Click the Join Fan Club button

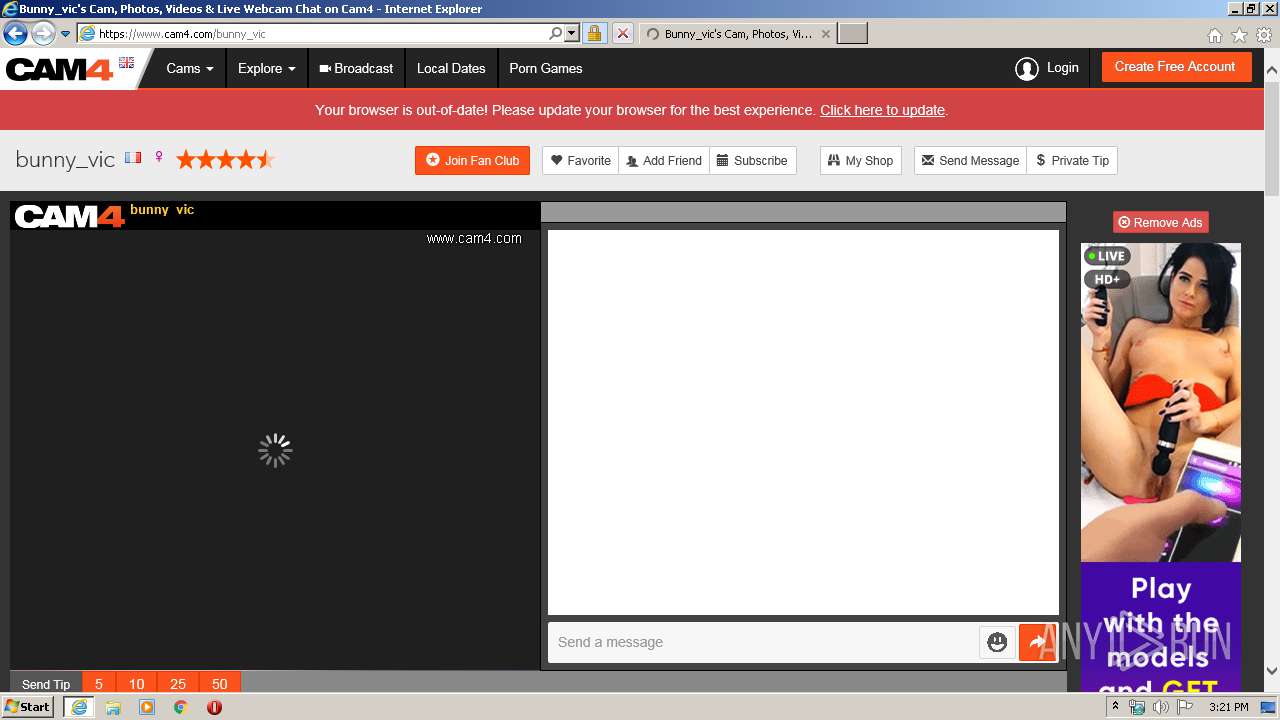(472, 160)
